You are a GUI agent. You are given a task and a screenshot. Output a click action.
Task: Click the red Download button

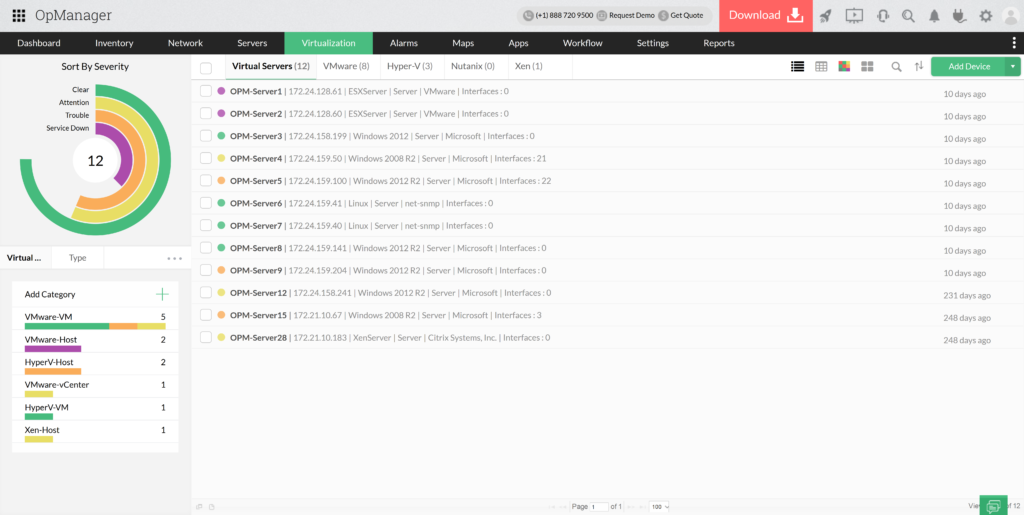click(765, 15)
